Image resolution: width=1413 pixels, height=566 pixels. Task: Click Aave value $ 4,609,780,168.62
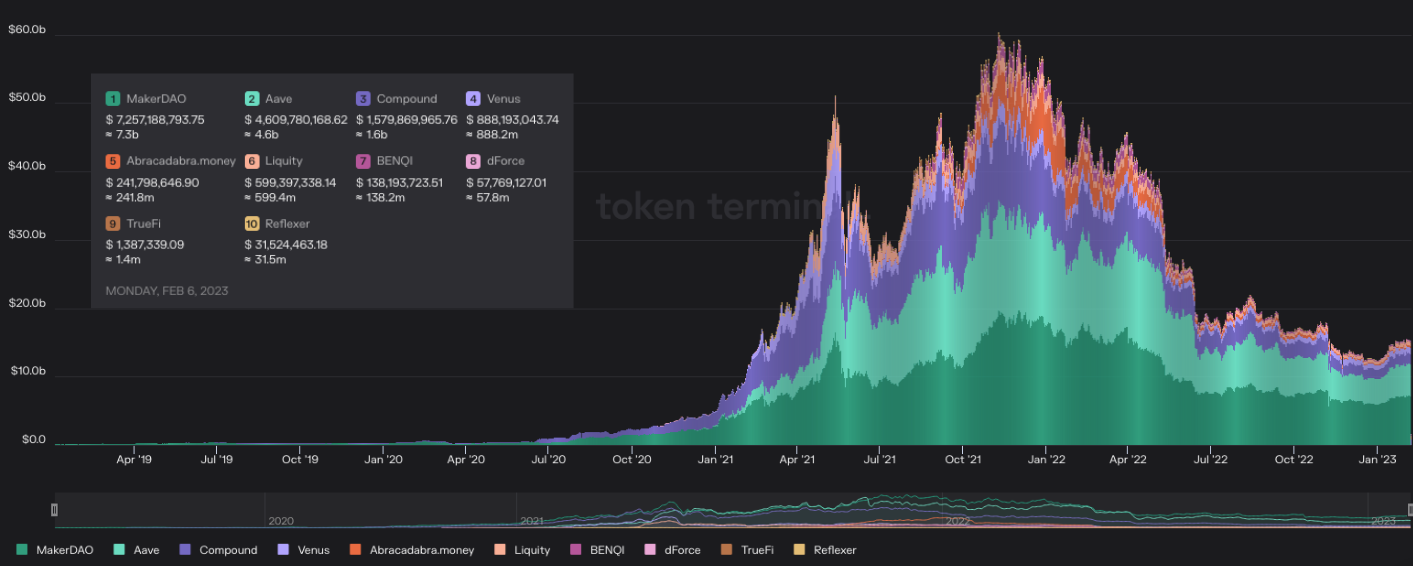pos(296,119)
